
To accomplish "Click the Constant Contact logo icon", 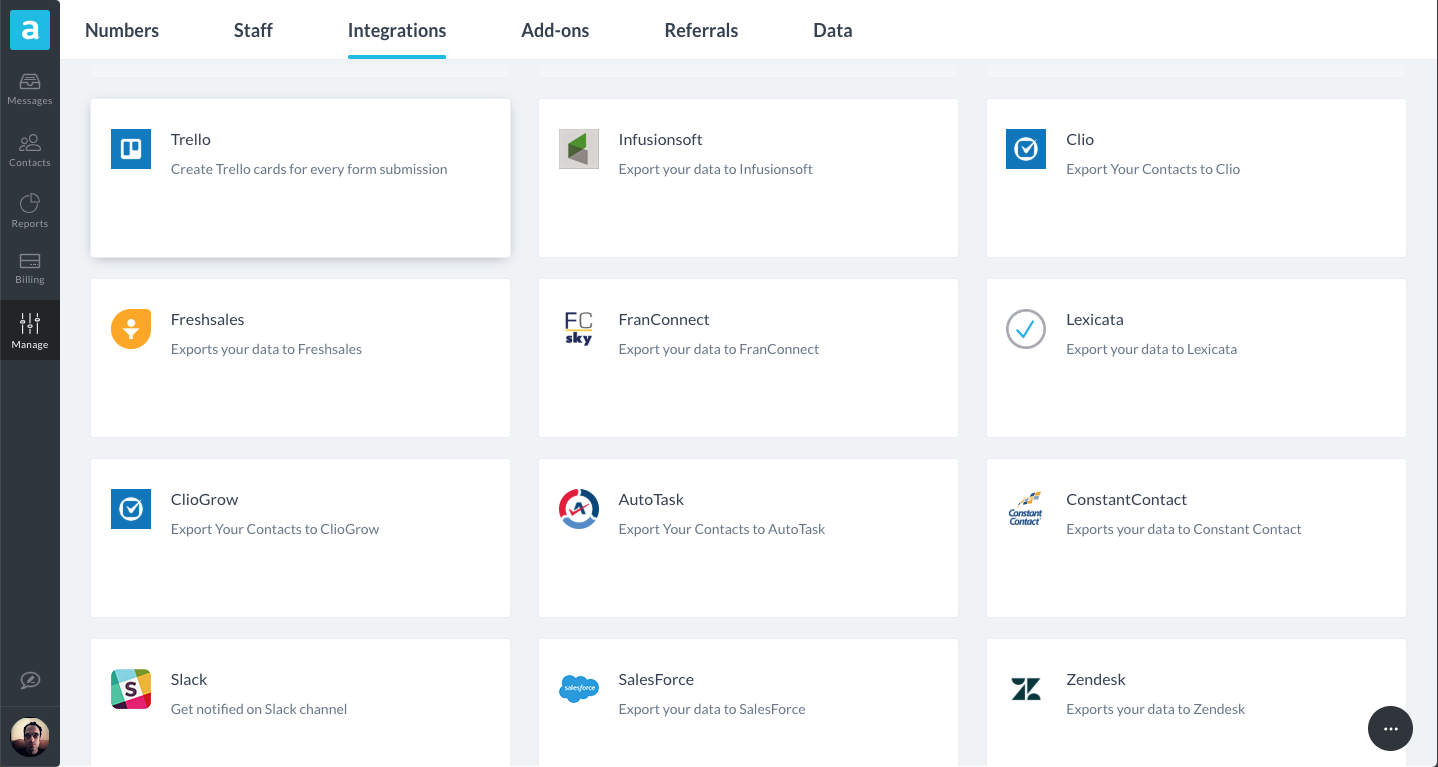I will [1026, 509].
